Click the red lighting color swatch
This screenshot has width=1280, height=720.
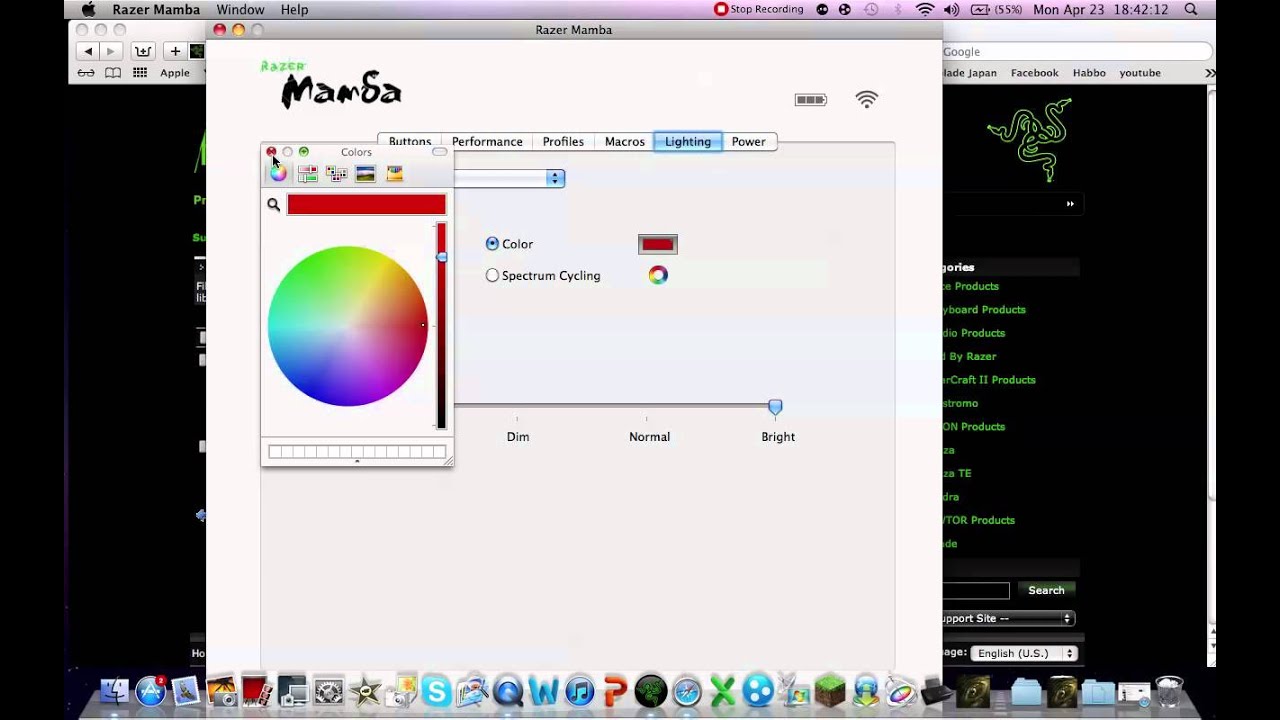(658, 244)
